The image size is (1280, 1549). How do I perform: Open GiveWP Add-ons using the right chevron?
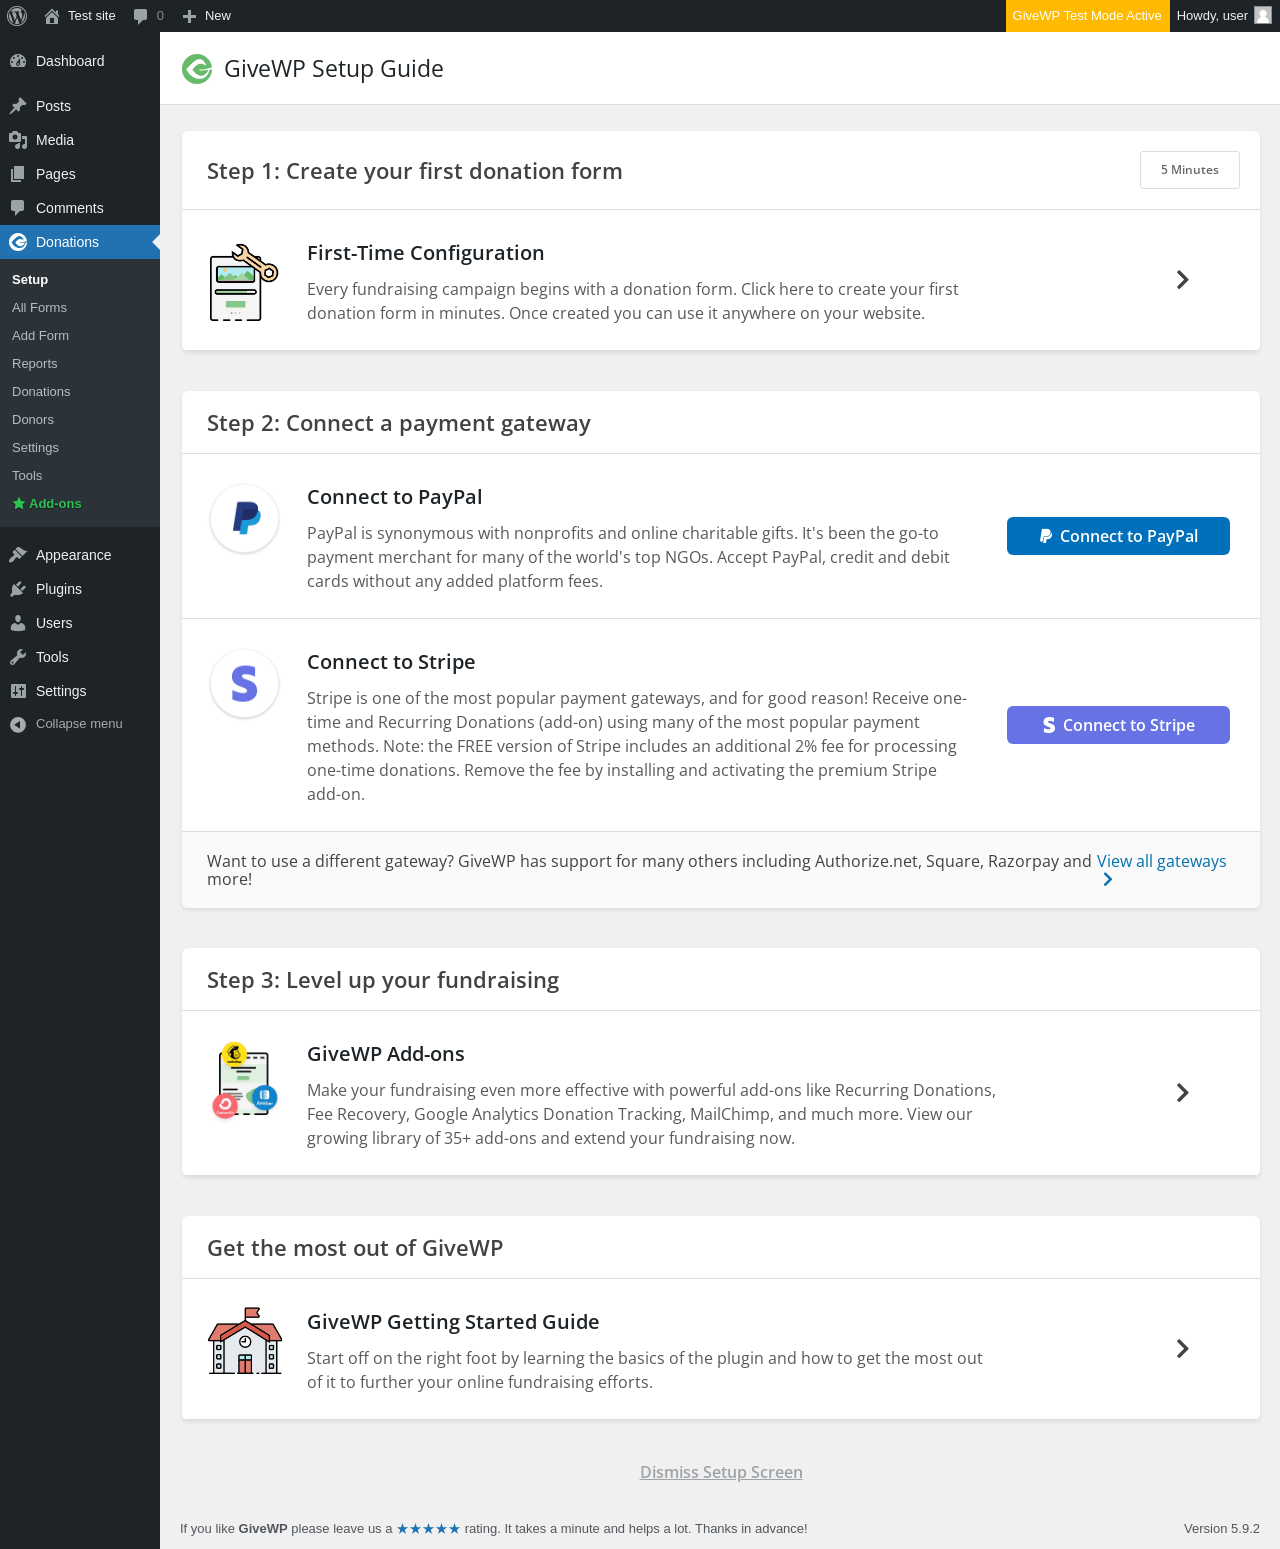(x=1182, y=1093)
